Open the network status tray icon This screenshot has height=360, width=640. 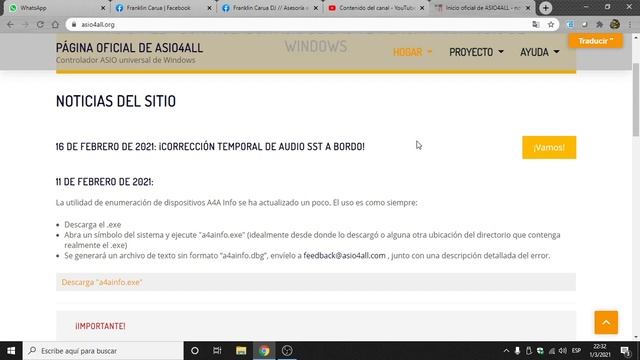pos(552,351)
